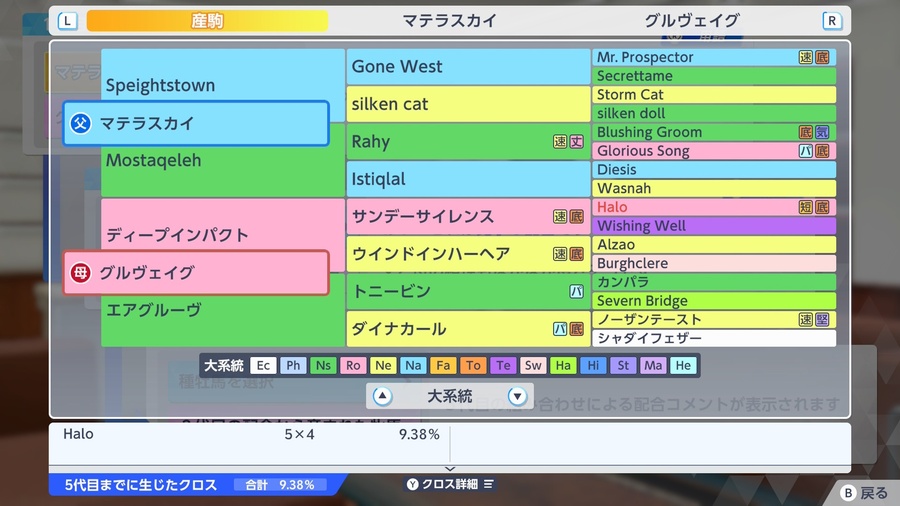Click the Fa lineage color swatch

(x=443, y=365)
